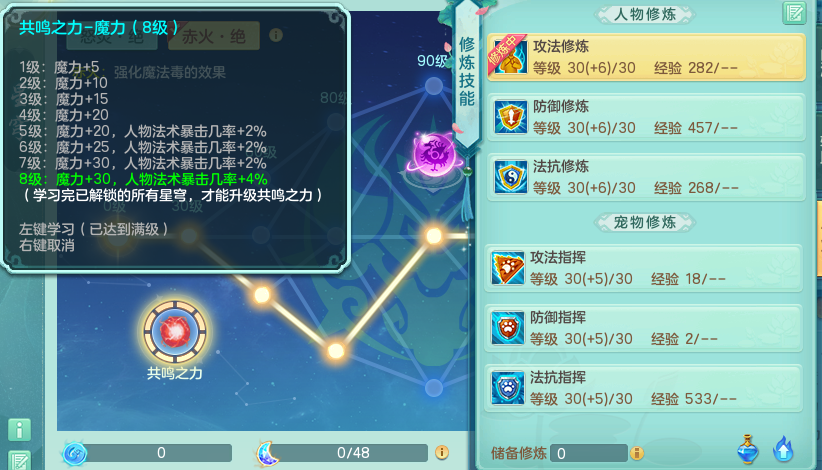Image resolution: width=822 pixels, height=470 pixels.
Task: Click the blue flame upgrade arrow icon
Action: (x=784, y=450)
